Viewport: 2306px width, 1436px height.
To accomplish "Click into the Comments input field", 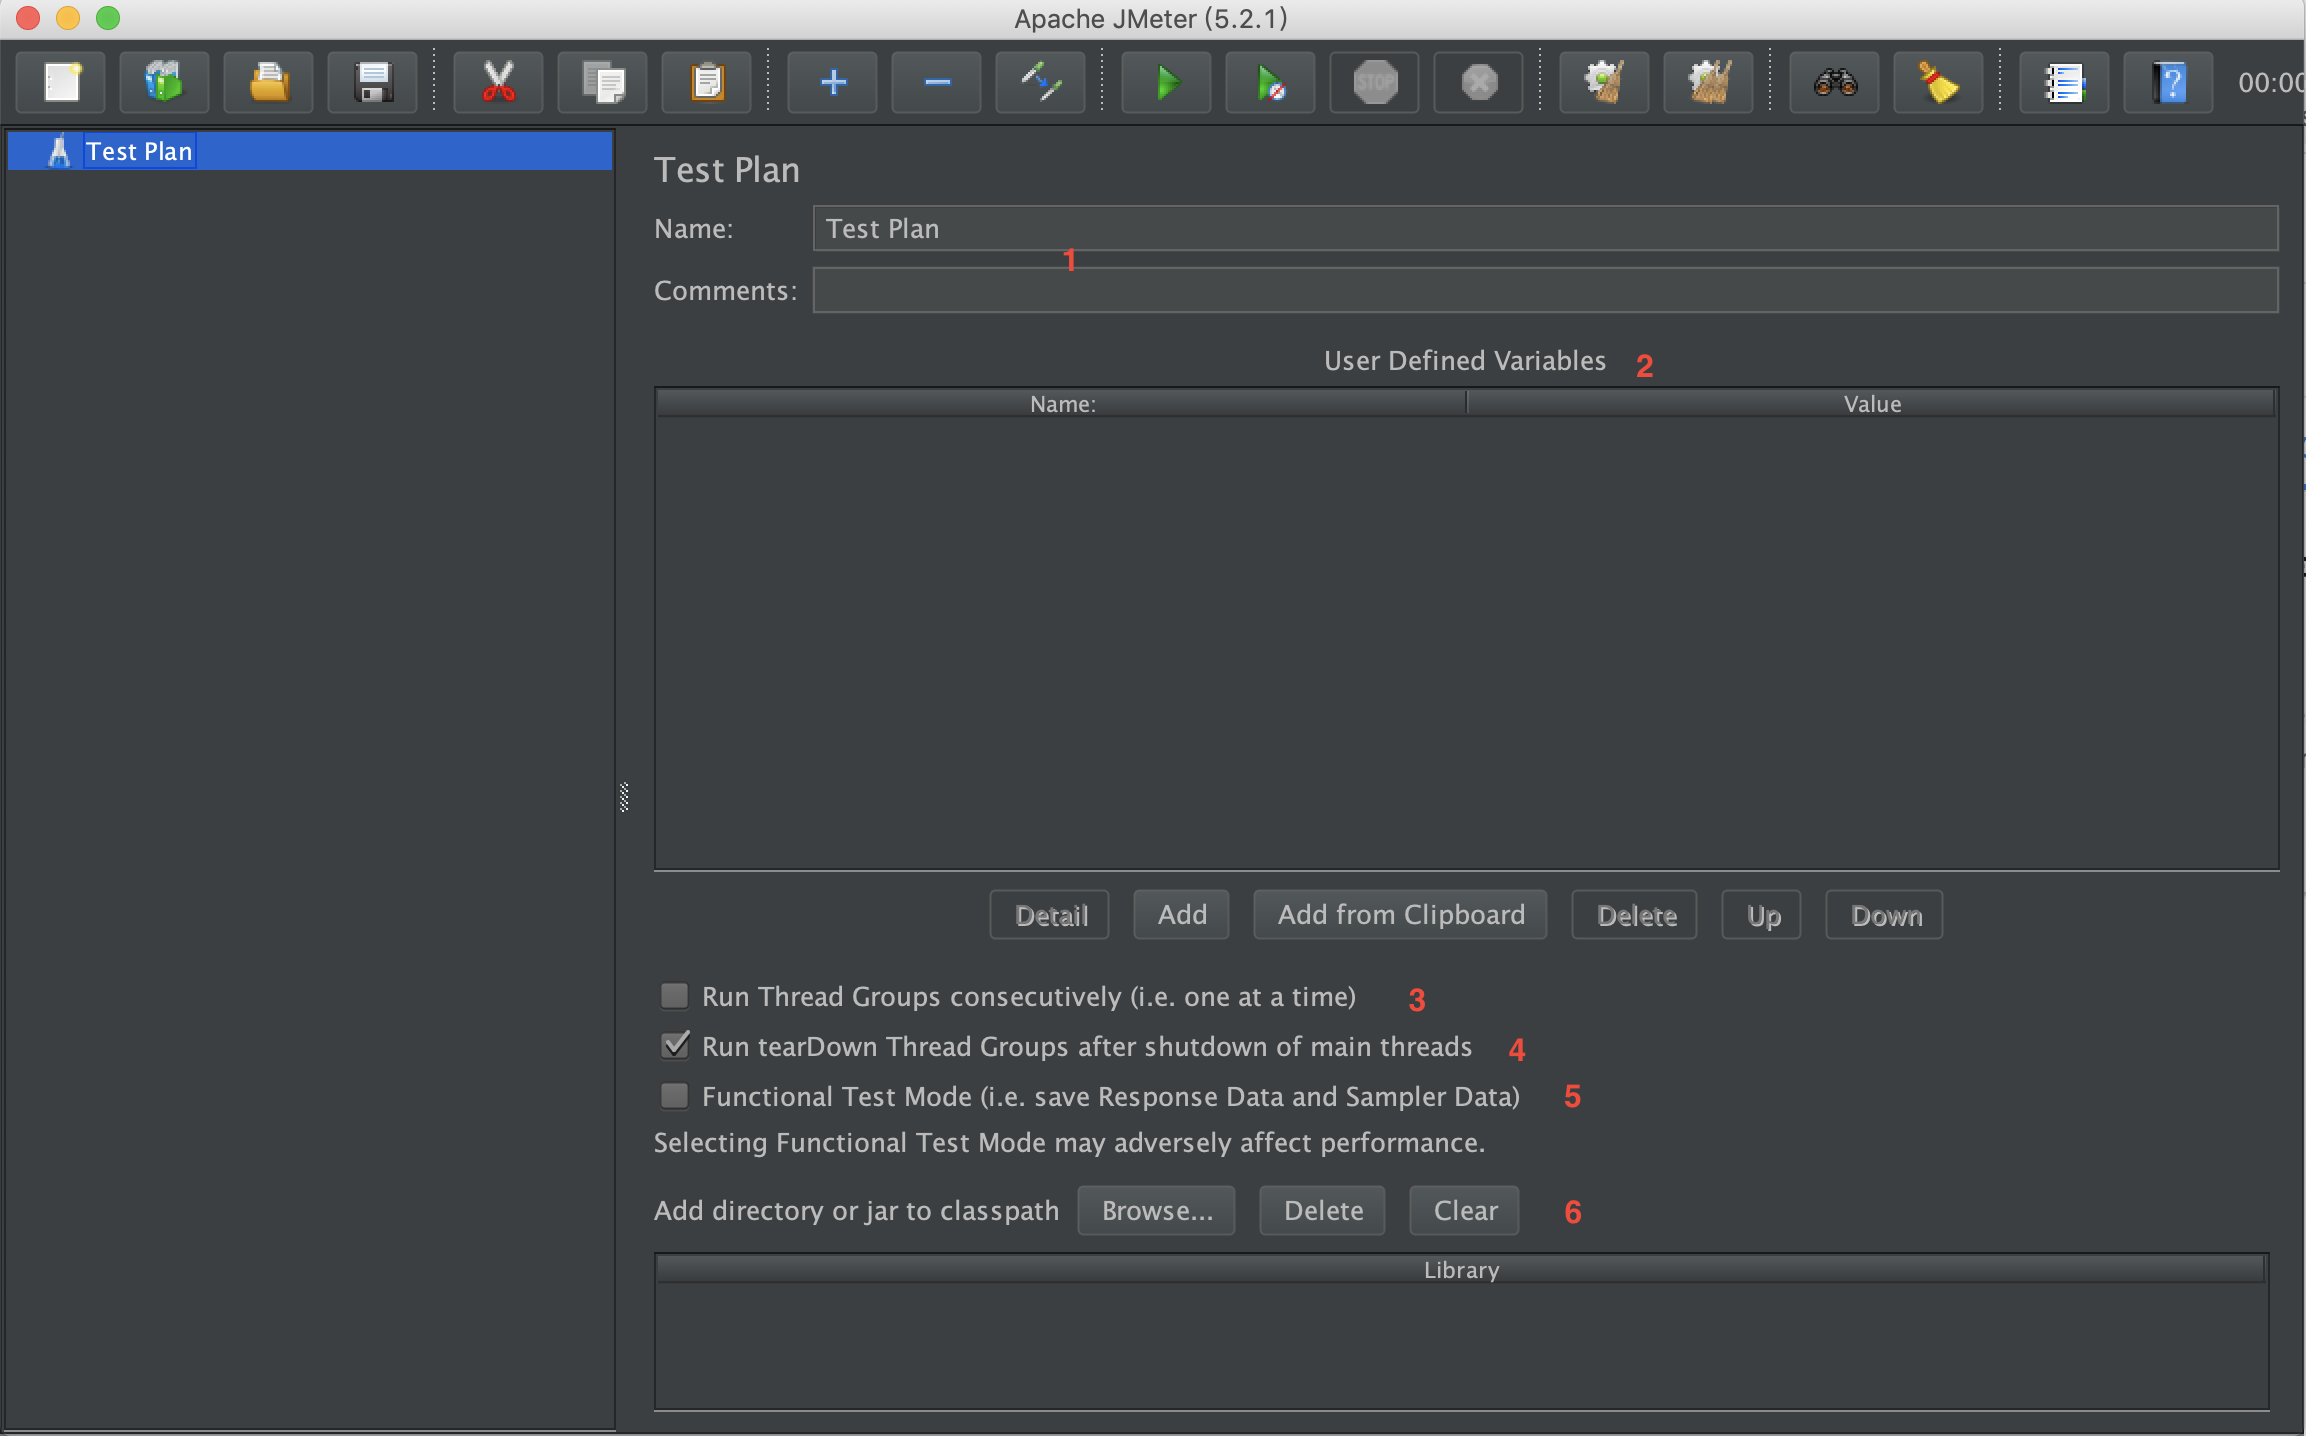I will (x=1545, y=290).
